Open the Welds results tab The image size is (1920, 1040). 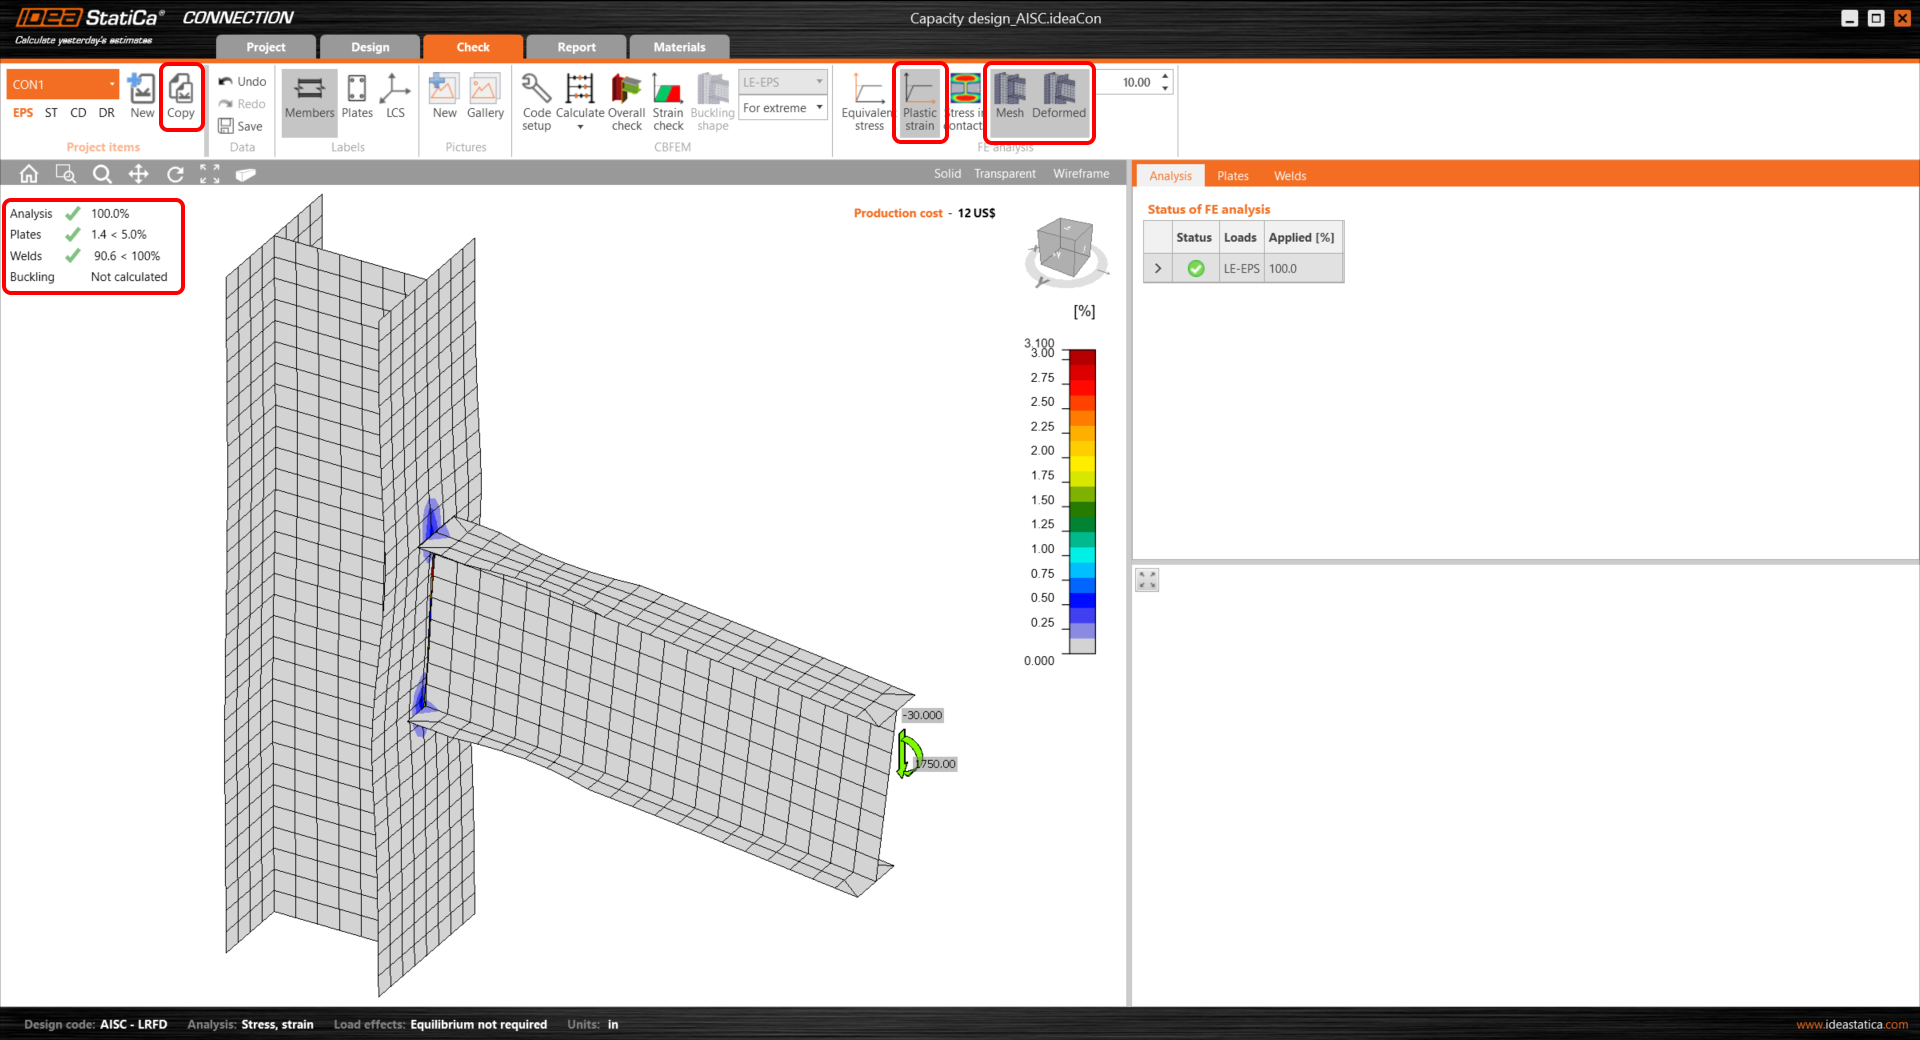click(x=1290, y=176)
